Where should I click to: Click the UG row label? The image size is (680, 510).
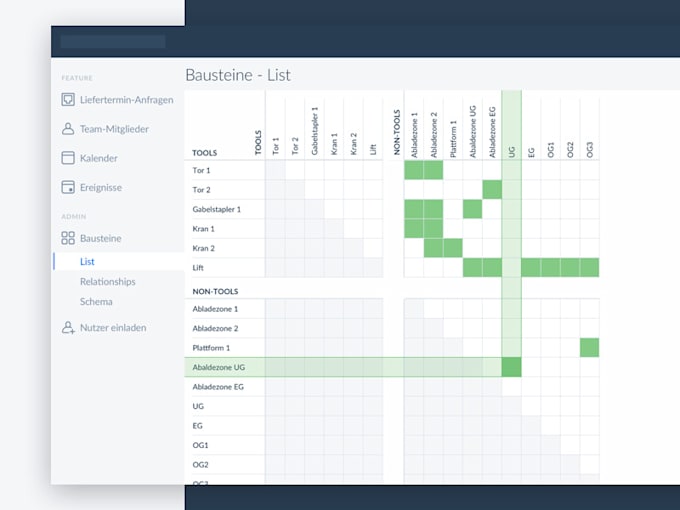tap(198, 406)
